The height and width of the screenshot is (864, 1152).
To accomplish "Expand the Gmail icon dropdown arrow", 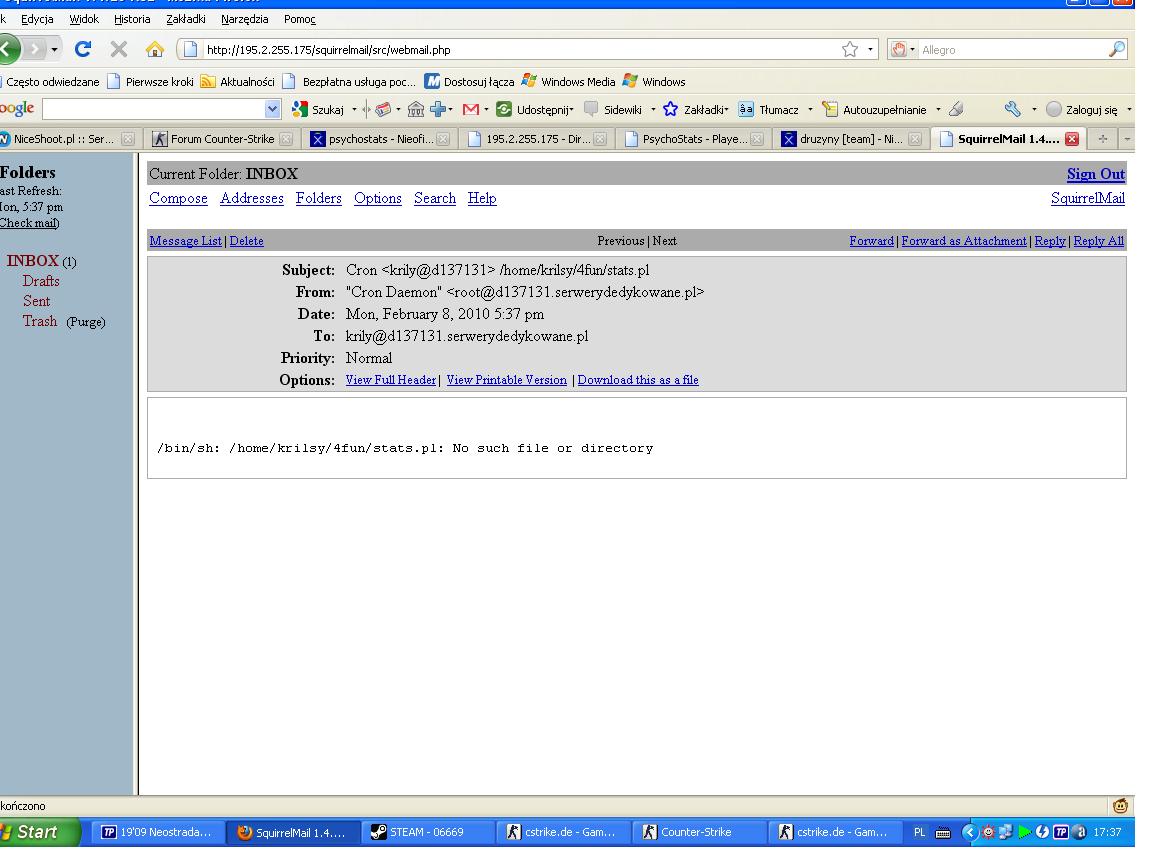I will coord(486,109).
